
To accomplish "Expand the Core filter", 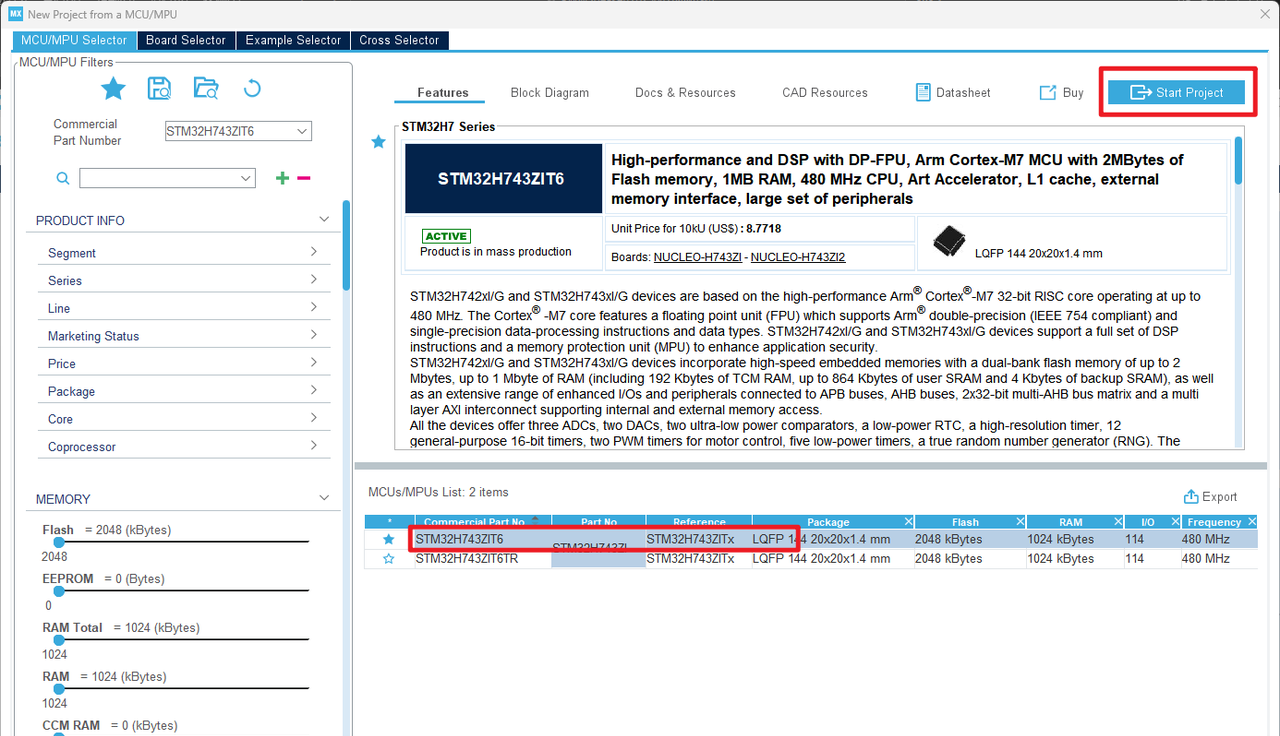I will pyautogui.click(x=313, y=418).
